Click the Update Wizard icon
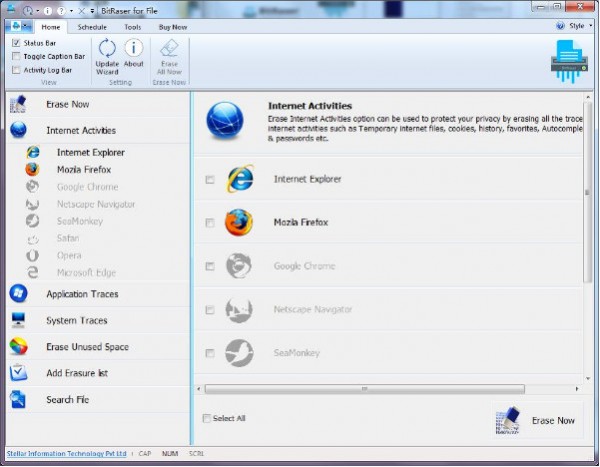 107,49
